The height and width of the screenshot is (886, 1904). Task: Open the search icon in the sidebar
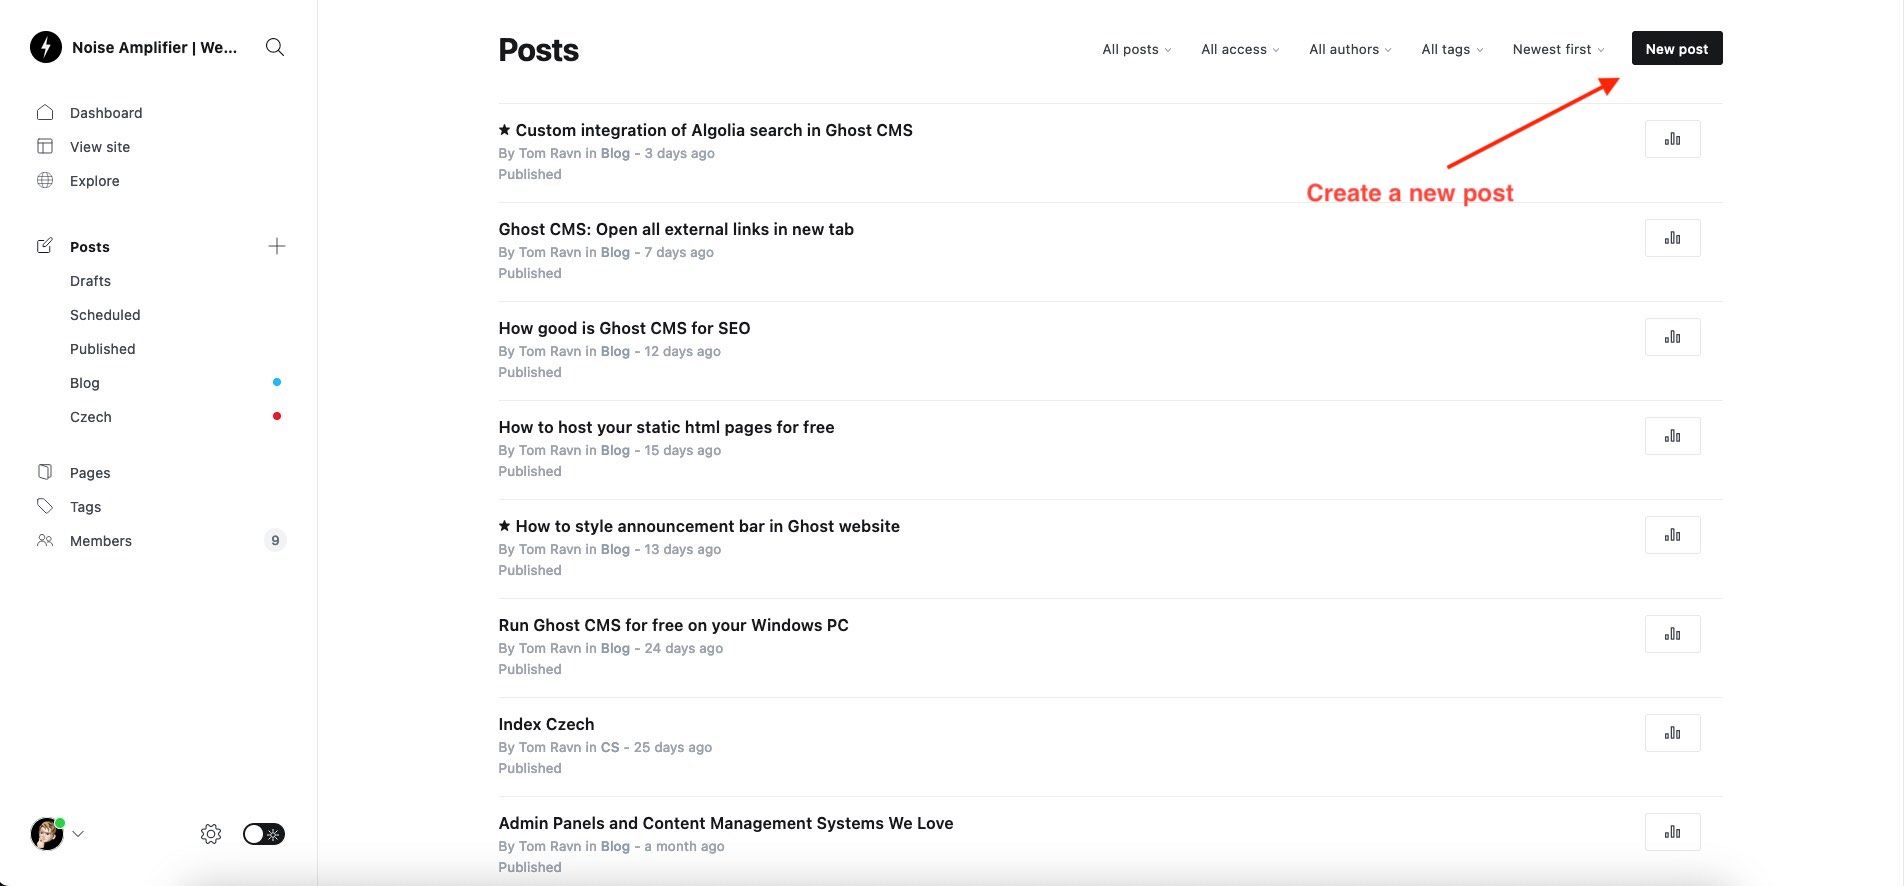[x=275, y=47]
